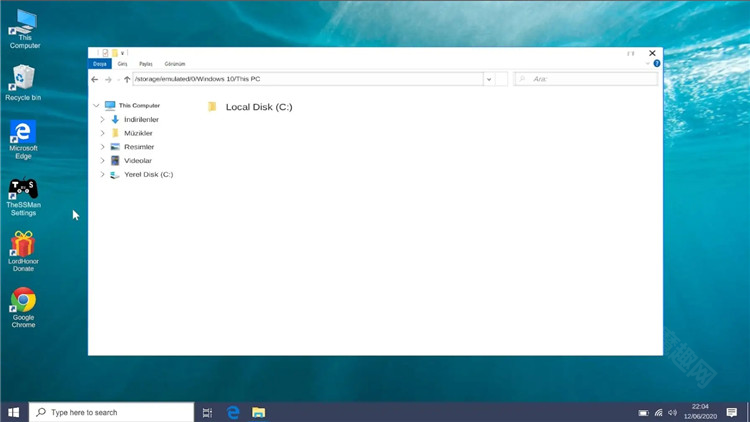Click the File Explorer taskbar icon
Screen dimensions: 750x422
259,412
